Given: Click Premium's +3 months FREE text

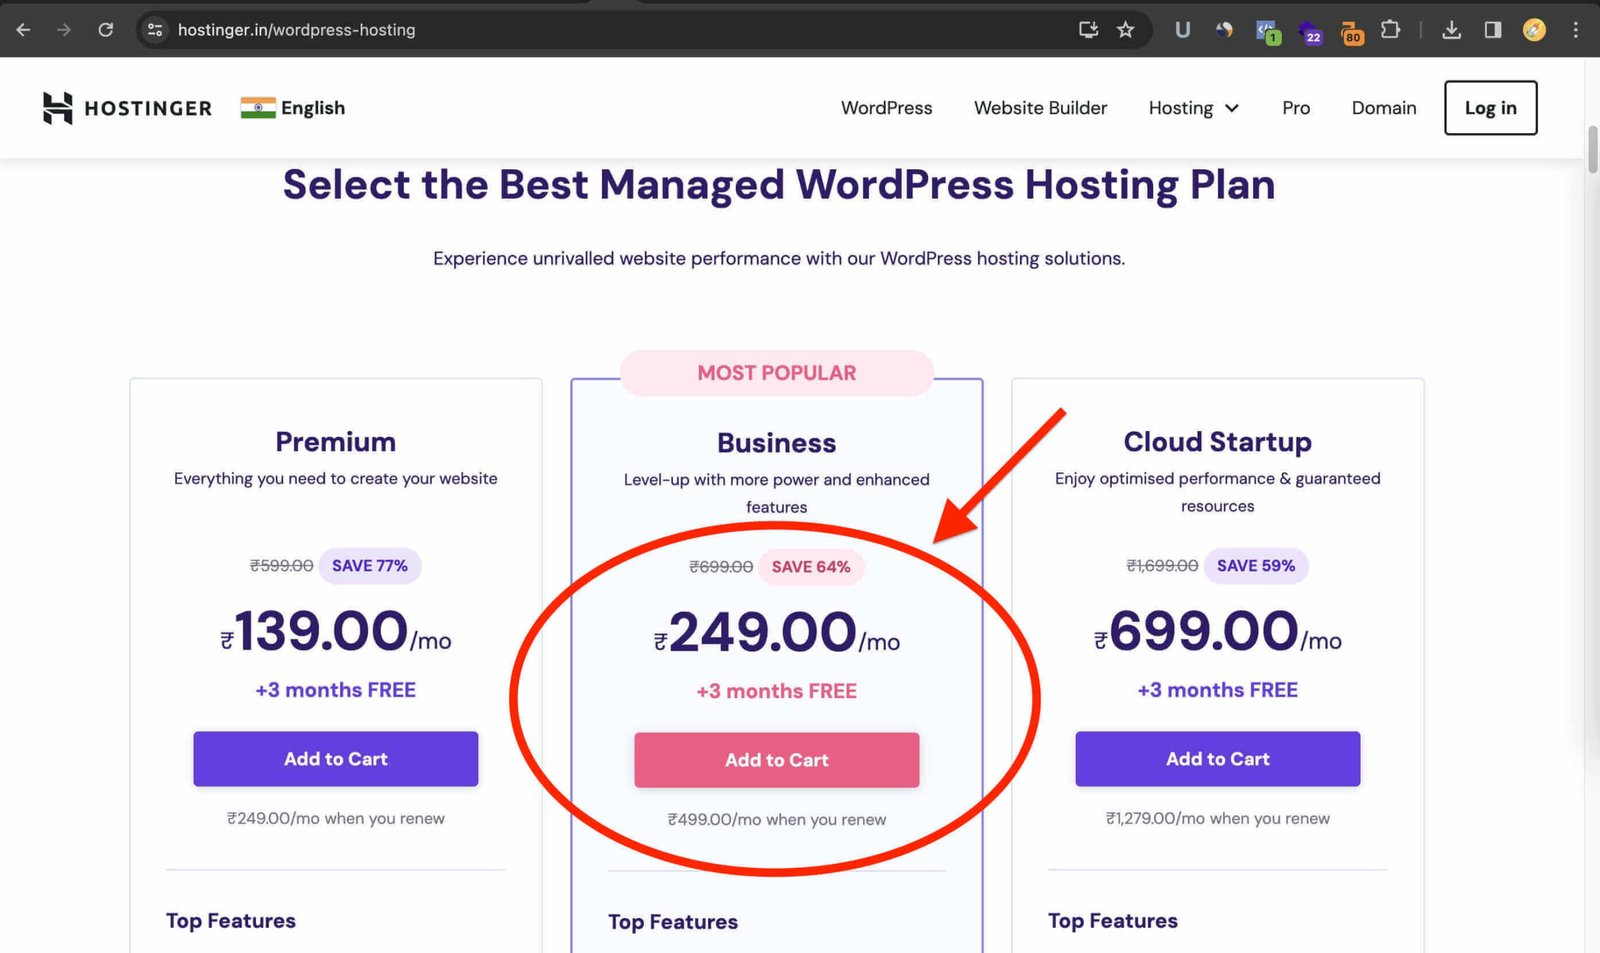Looking at the screenshot, I should tap(336, 690).
